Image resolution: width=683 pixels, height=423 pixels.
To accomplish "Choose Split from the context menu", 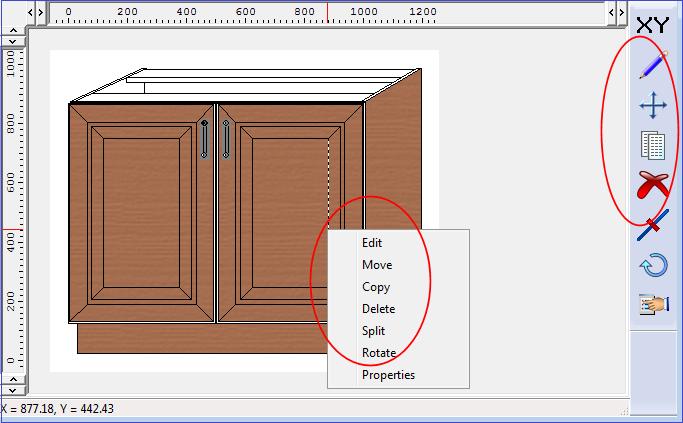I will (x=399, y=331).
